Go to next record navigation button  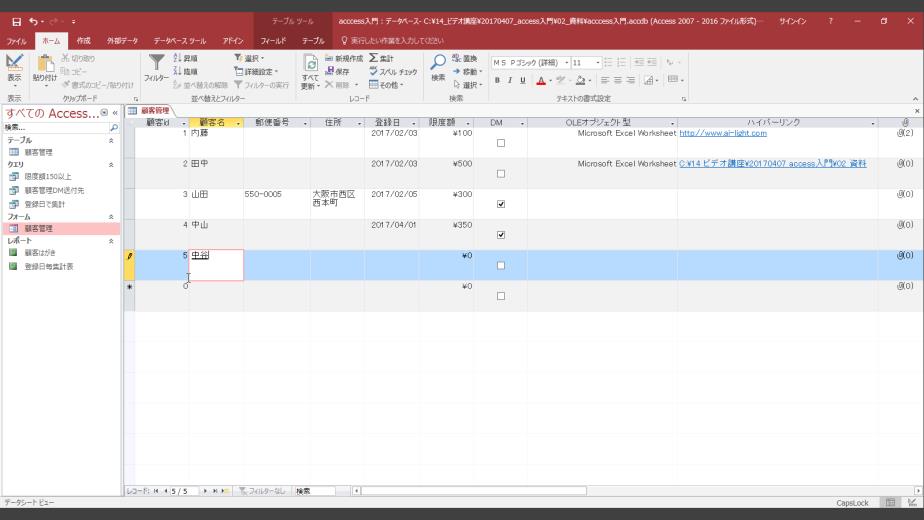coord(204,491)
